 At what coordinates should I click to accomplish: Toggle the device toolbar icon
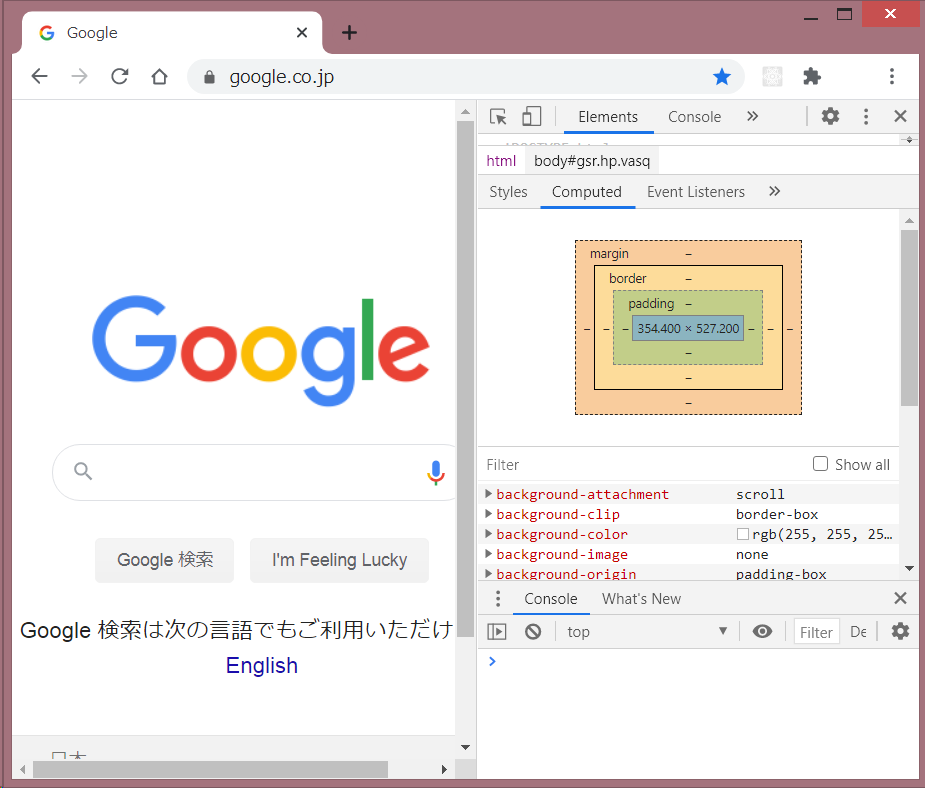coord(532,117)
